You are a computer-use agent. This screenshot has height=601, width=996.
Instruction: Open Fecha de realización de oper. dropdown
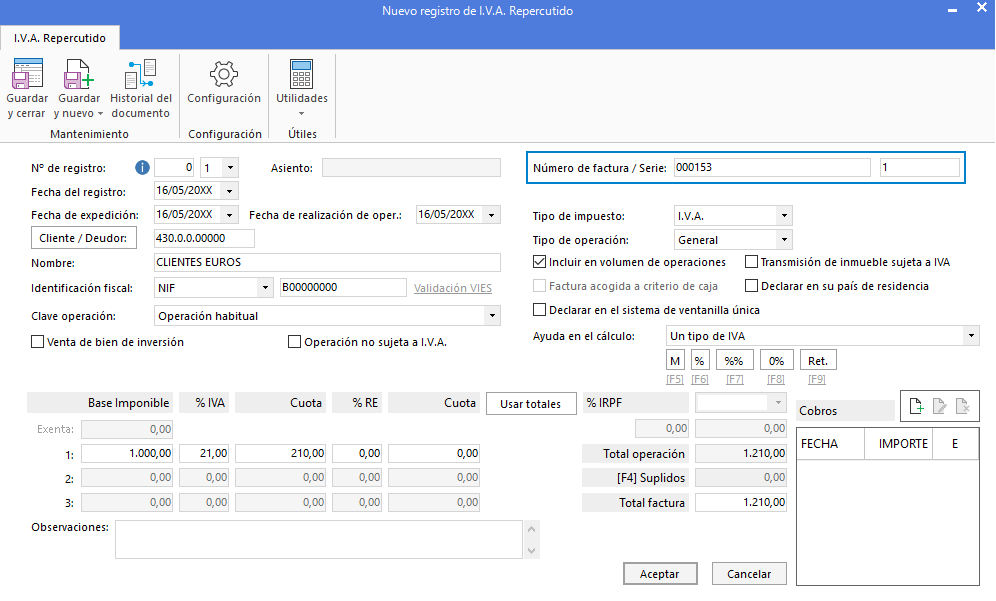(492, 215)
